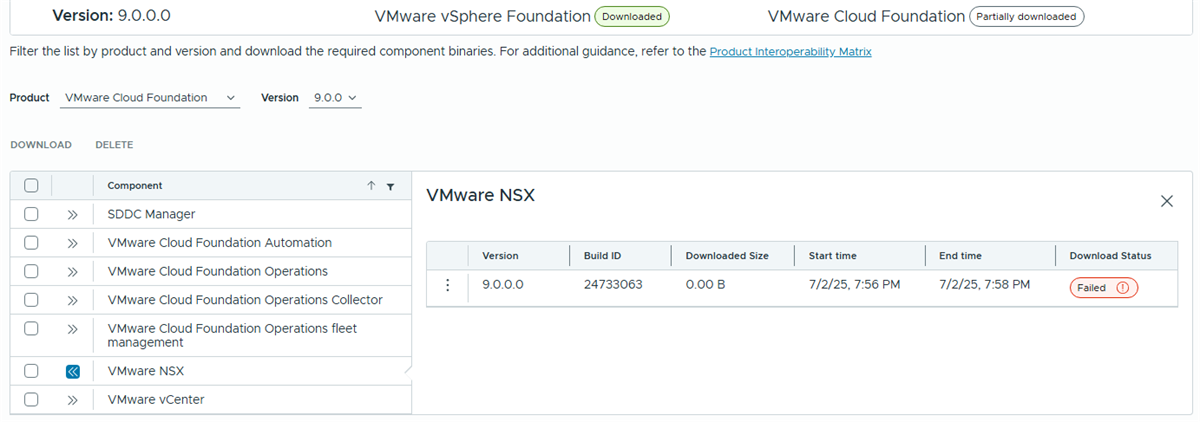
Task: Collapse the VMware NSX details arrow
Action: 72,371
